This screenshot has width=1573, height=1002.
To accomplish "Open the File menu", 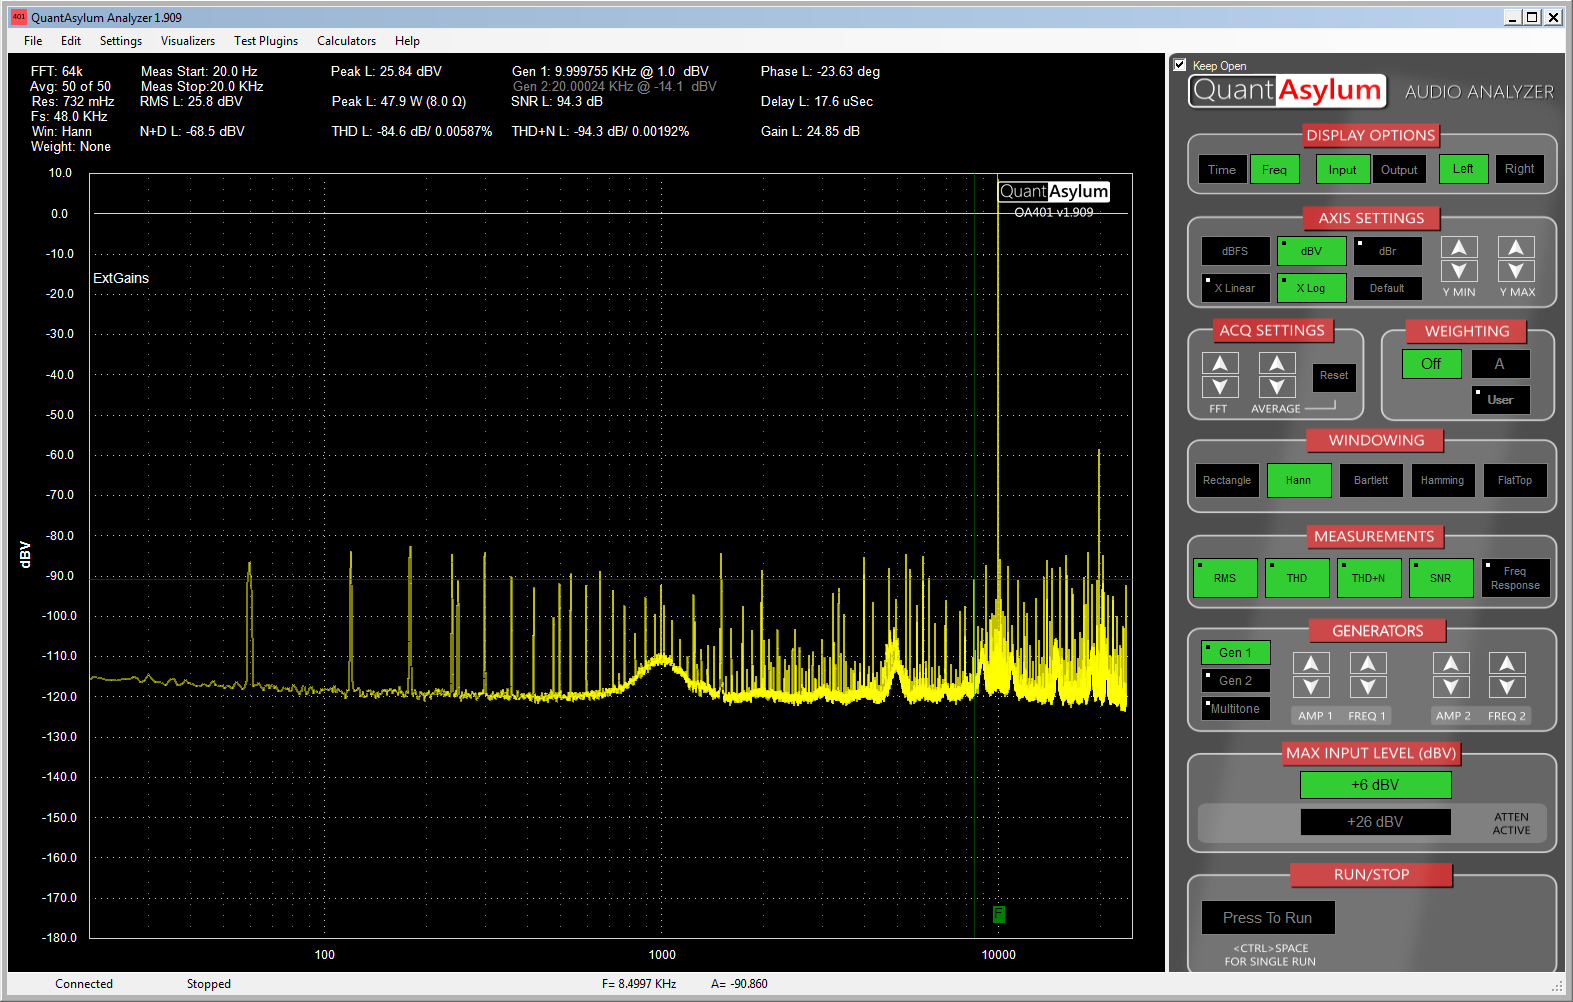I will (33, 41).
